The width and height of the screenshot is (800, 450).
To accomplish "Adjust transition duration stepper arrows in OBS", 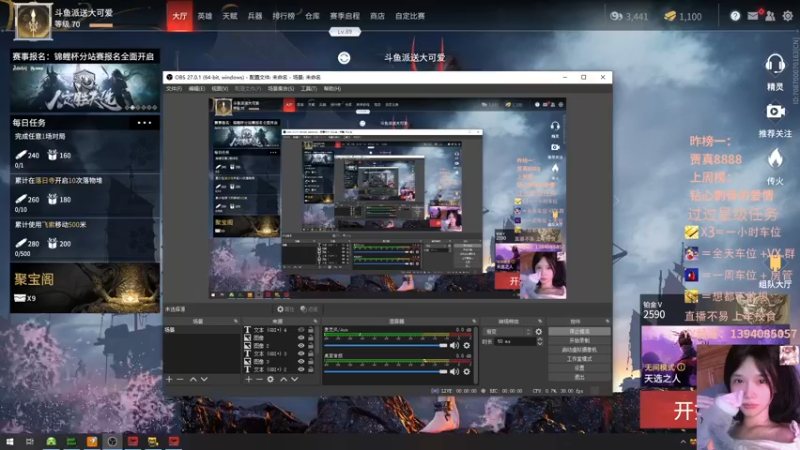I will tap(540, 341).
